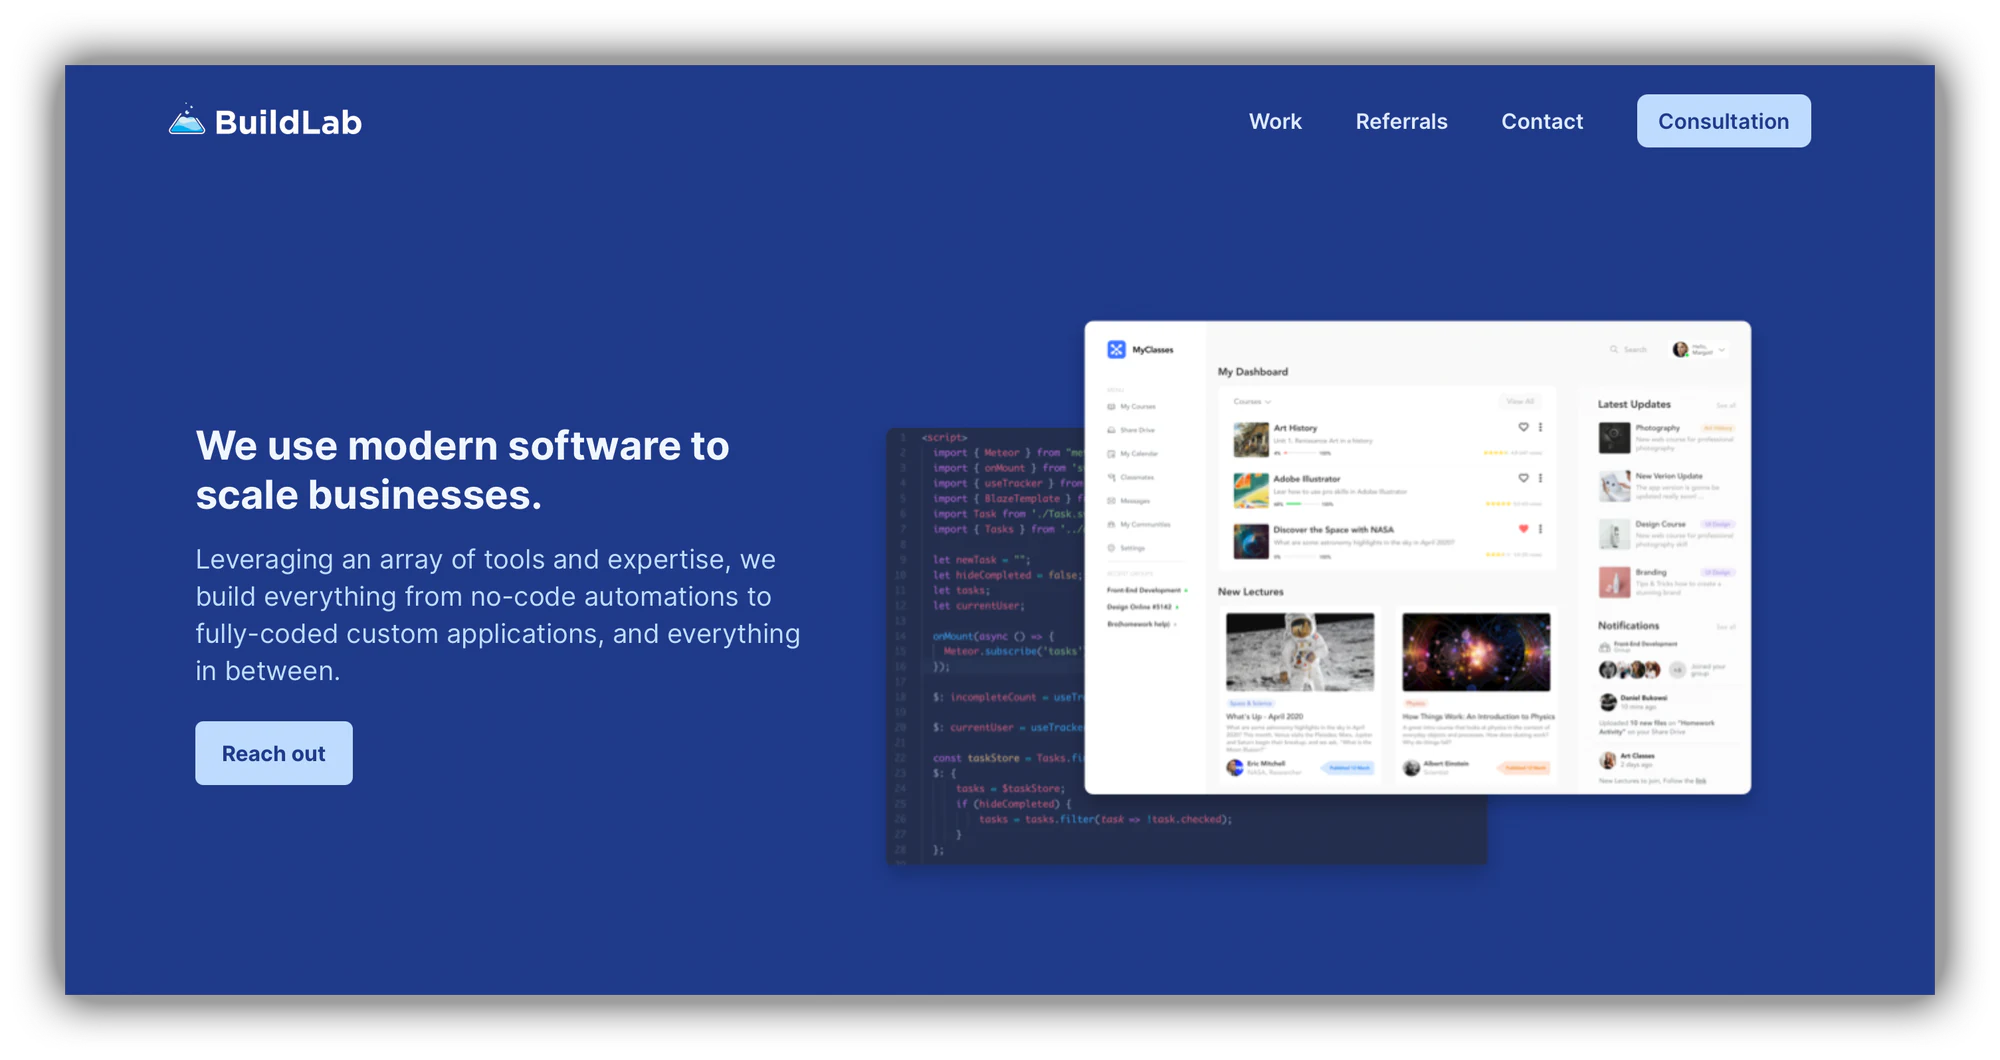Unlike the Discover the Space with NASA heart
2000x1060 pixels.
1523,529
